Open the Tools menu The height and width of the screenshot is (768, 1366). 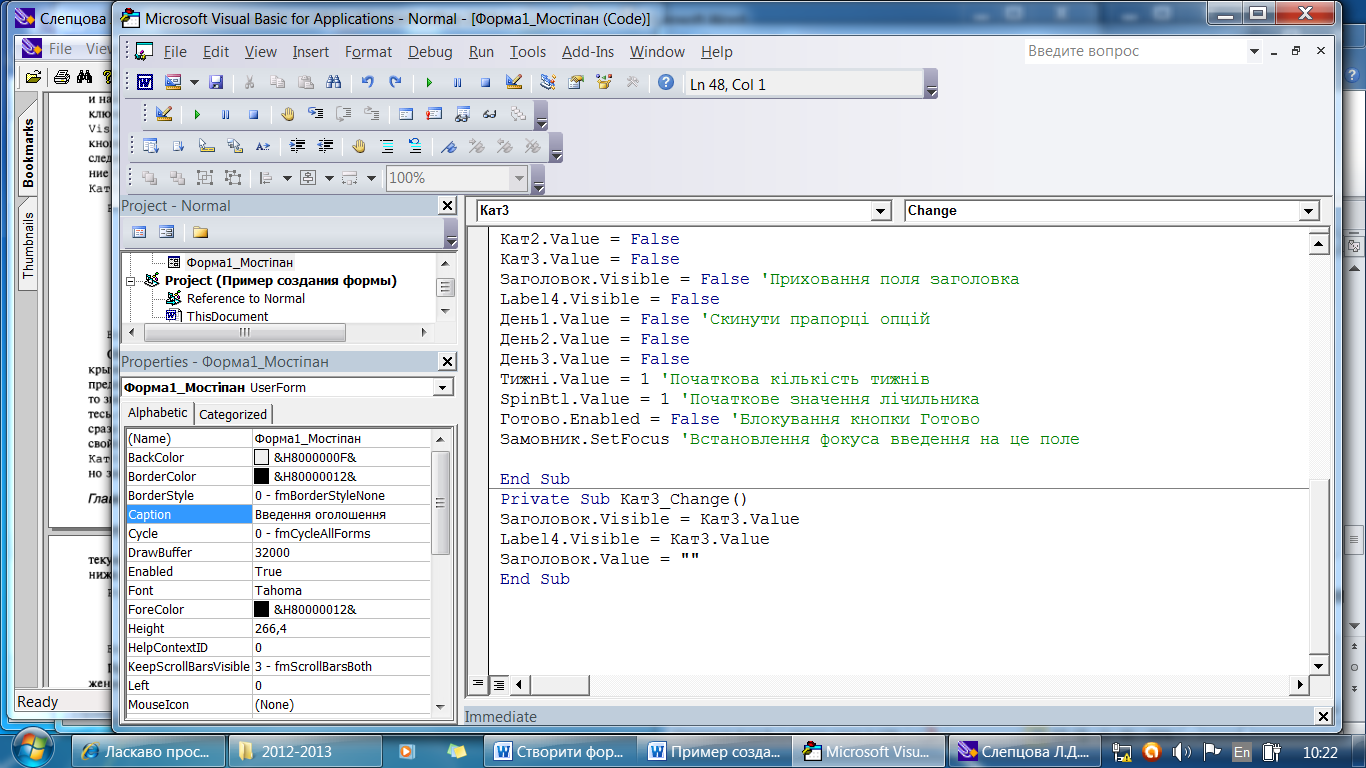tap(528, 52)
